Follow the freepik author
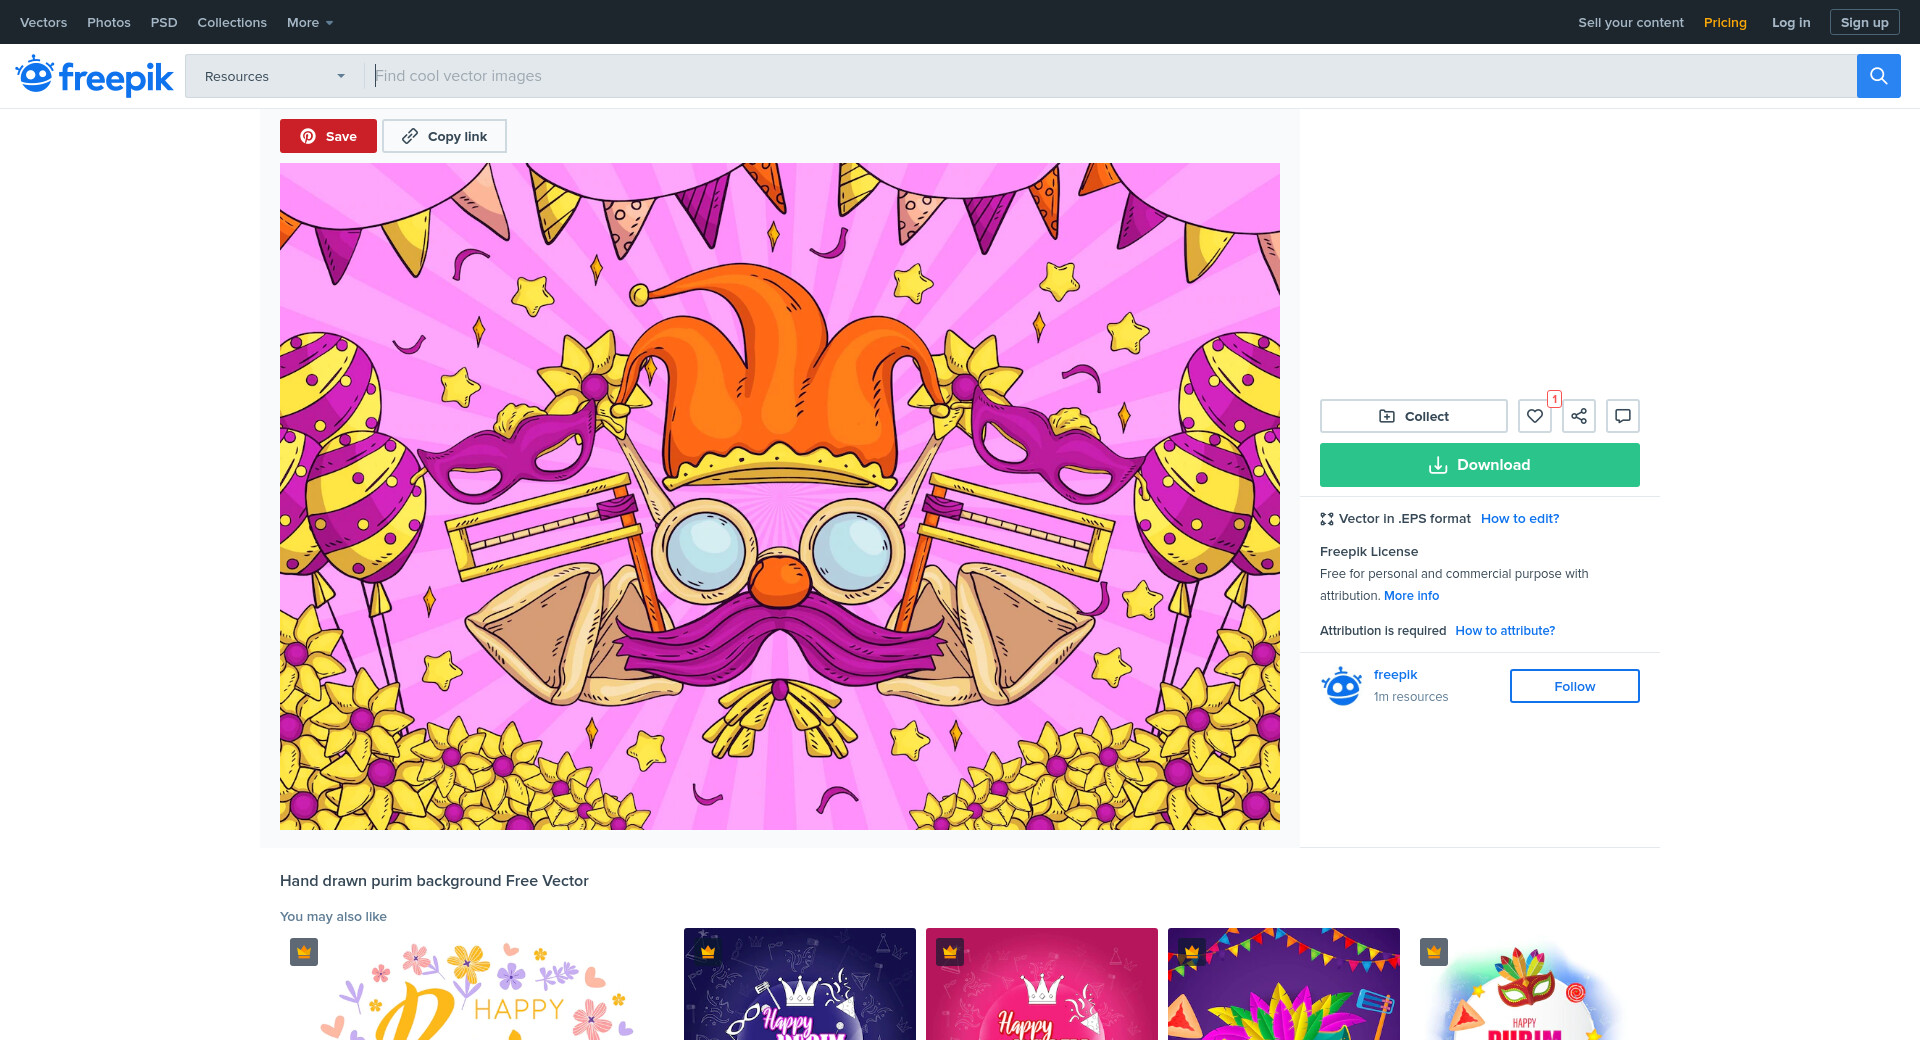The width and height of the screenshot is (1920, 1040). (1575, 686)
